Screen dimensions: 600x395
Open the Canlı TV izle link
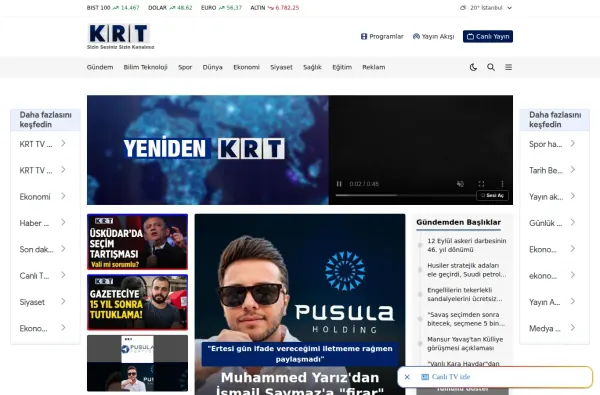coord(446,377)
